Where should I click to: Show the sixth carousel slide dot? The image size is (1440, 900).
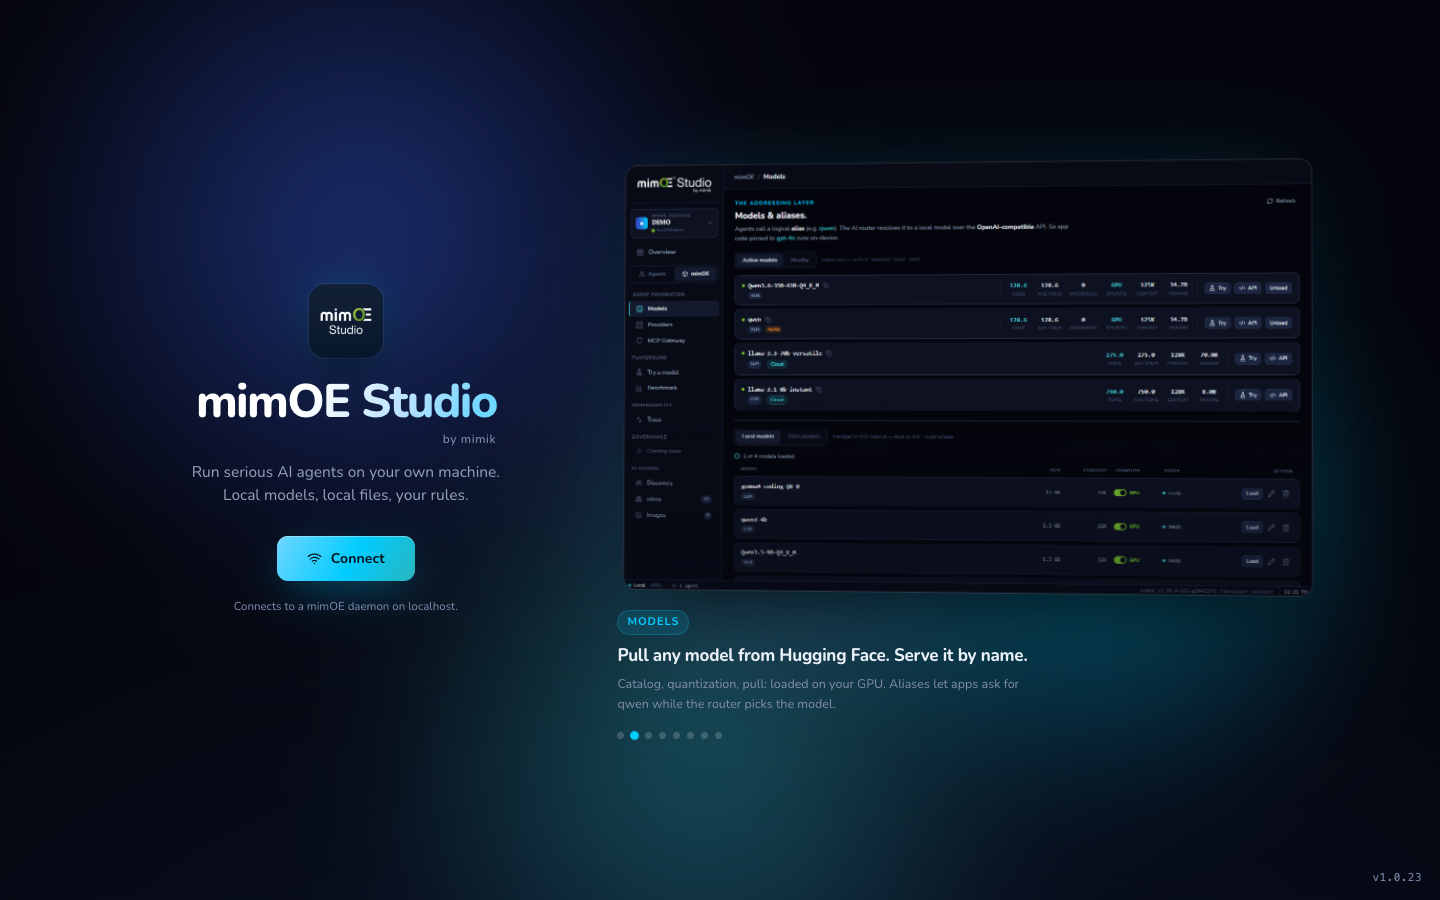[691, 736]
